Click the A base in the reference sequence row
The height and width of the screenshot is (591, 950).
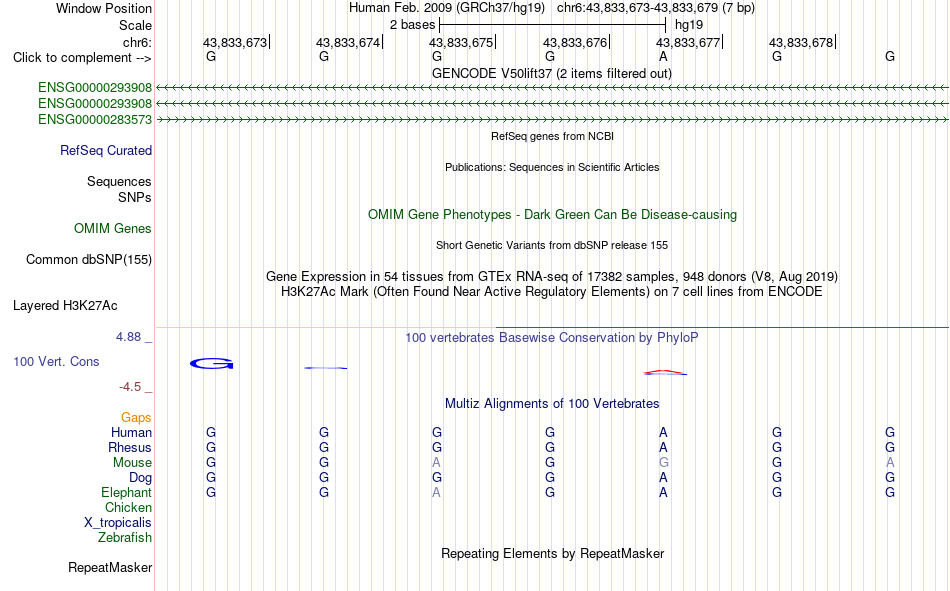[663, 56]
